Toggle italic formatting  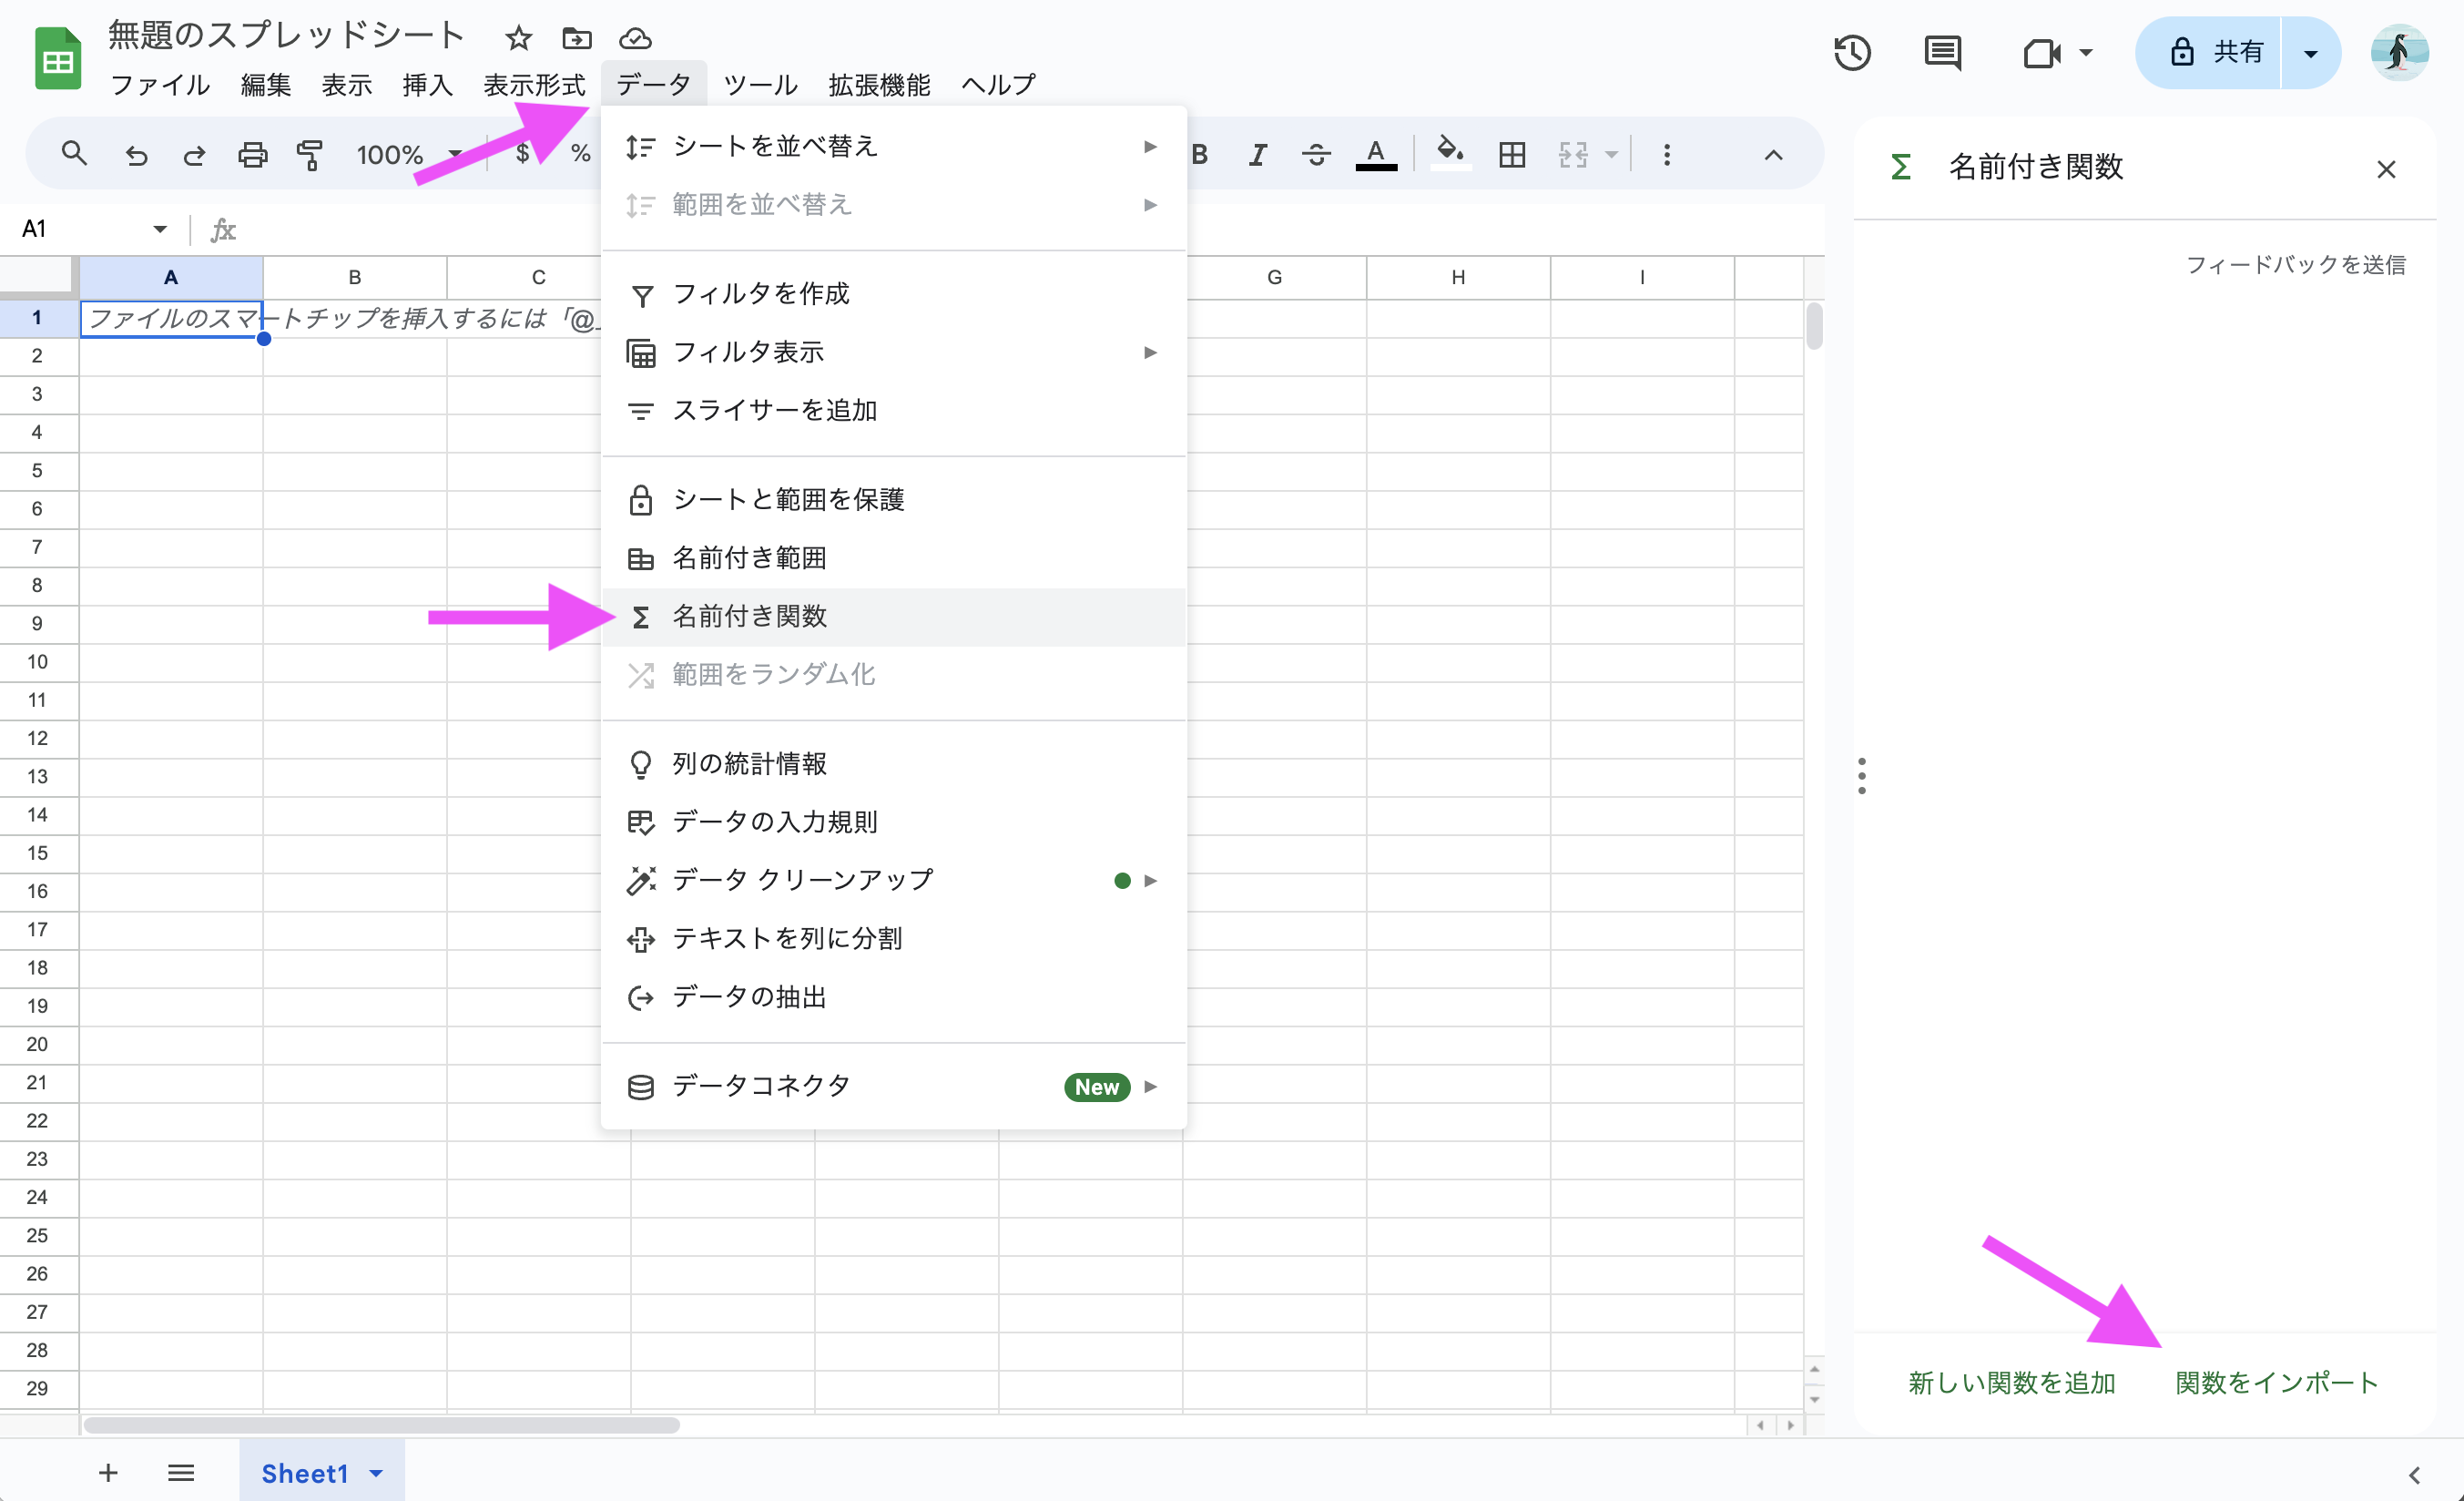[1258, 155]
